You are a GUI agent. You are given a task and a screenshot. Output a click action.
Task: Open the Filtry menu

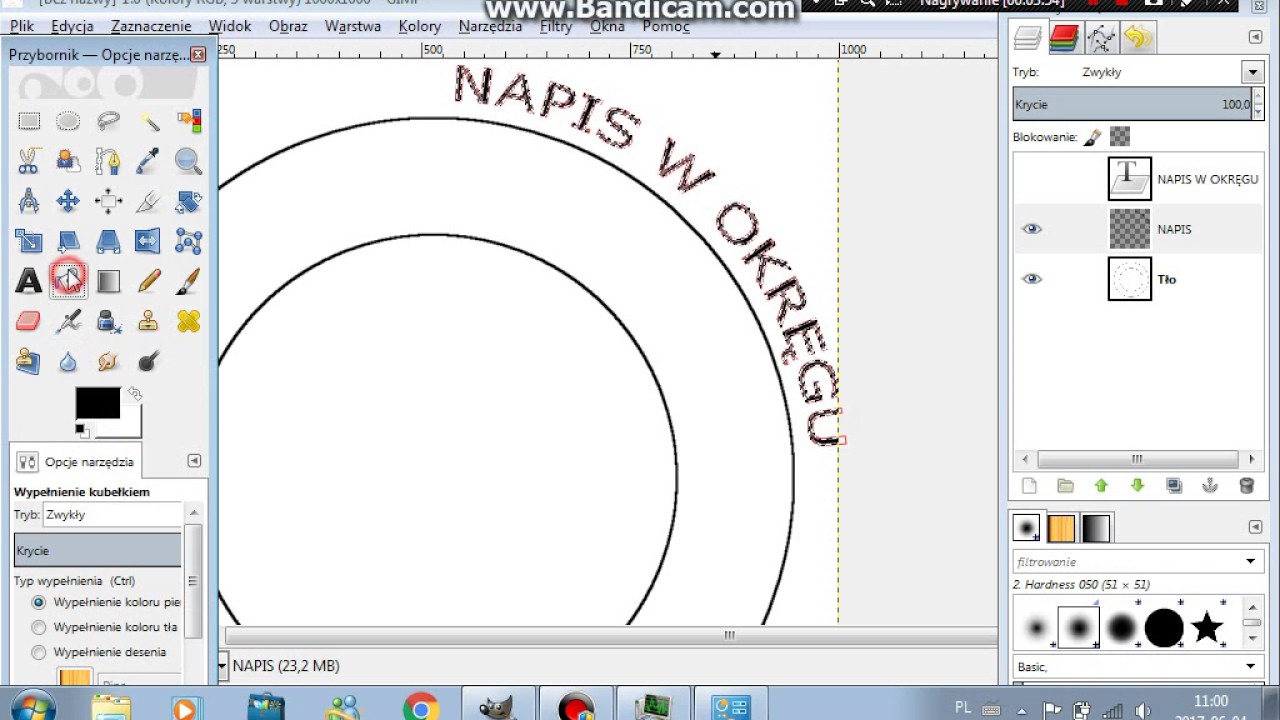point(556,26)
